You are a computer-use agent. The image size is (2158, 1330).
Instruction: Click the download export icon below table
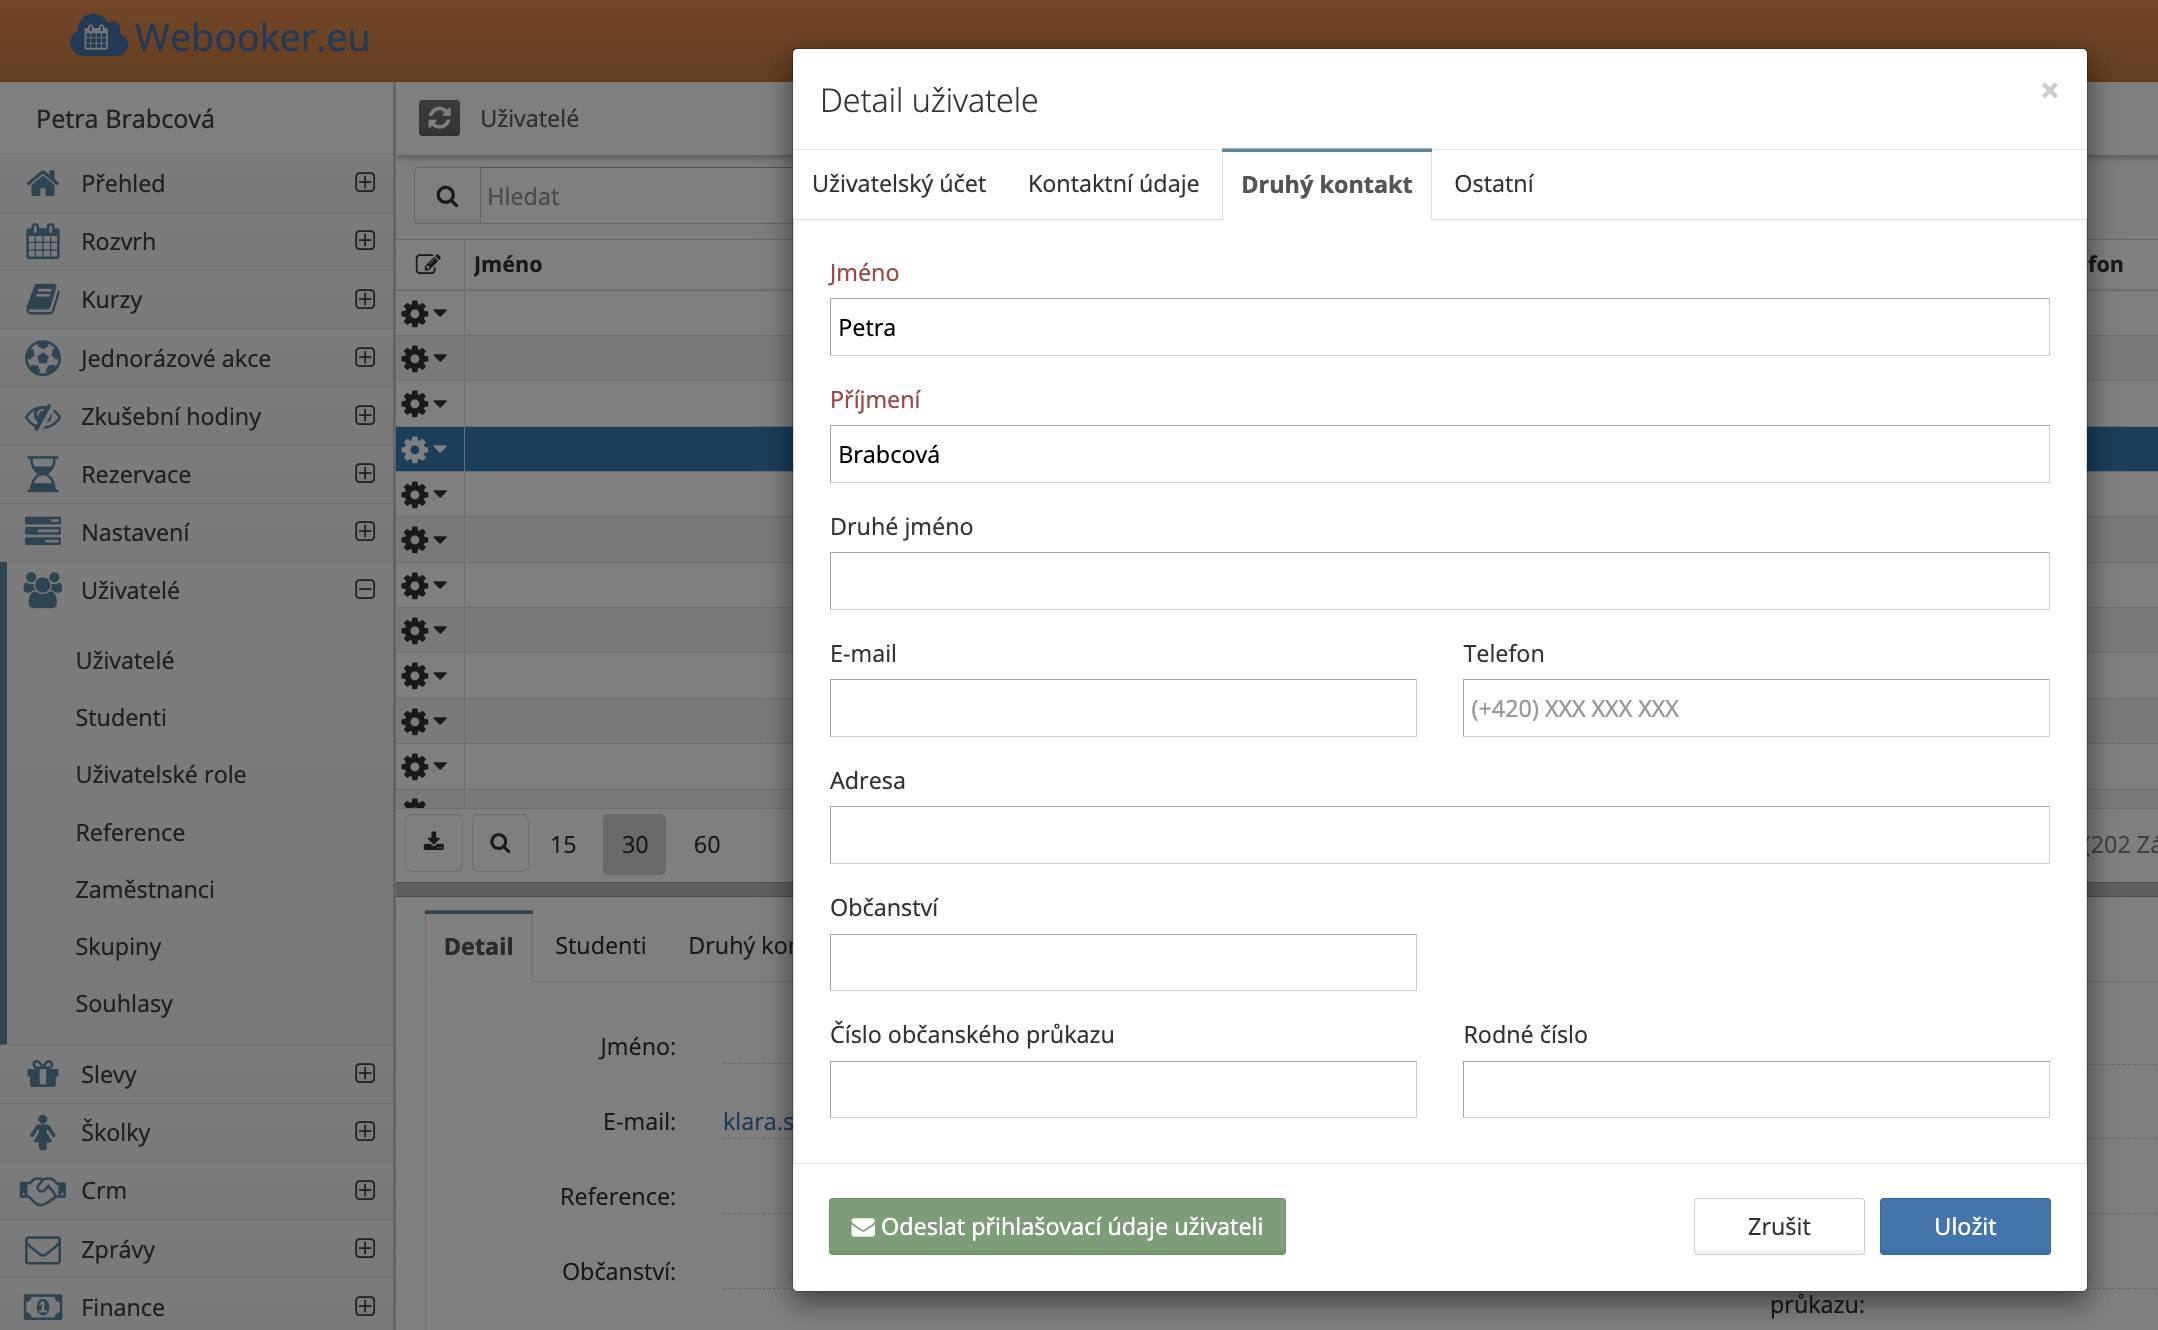click(x=434, y=843)
